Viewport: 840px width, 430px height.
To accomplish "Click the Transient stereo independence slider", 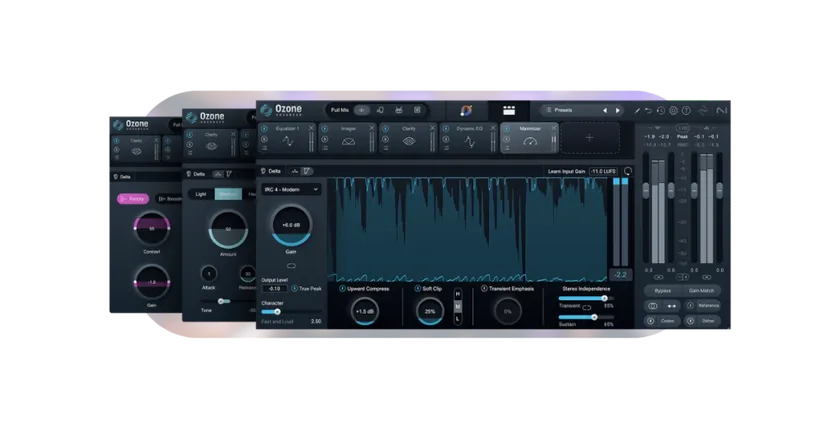I will 584,298.
